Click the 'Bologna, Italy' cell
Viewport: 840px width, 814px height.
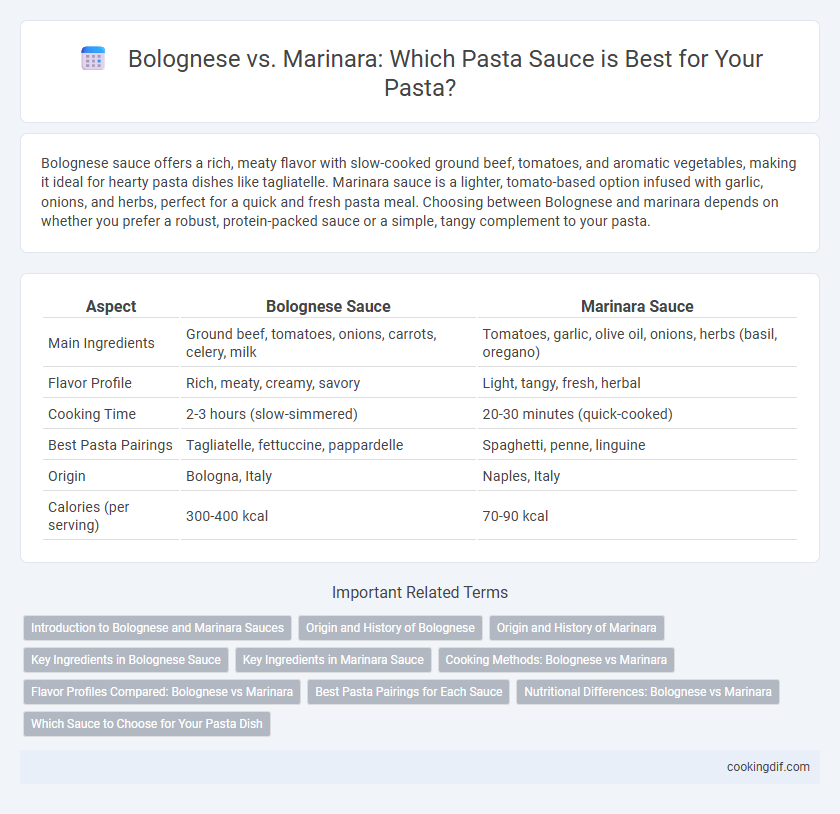(328, 476)
